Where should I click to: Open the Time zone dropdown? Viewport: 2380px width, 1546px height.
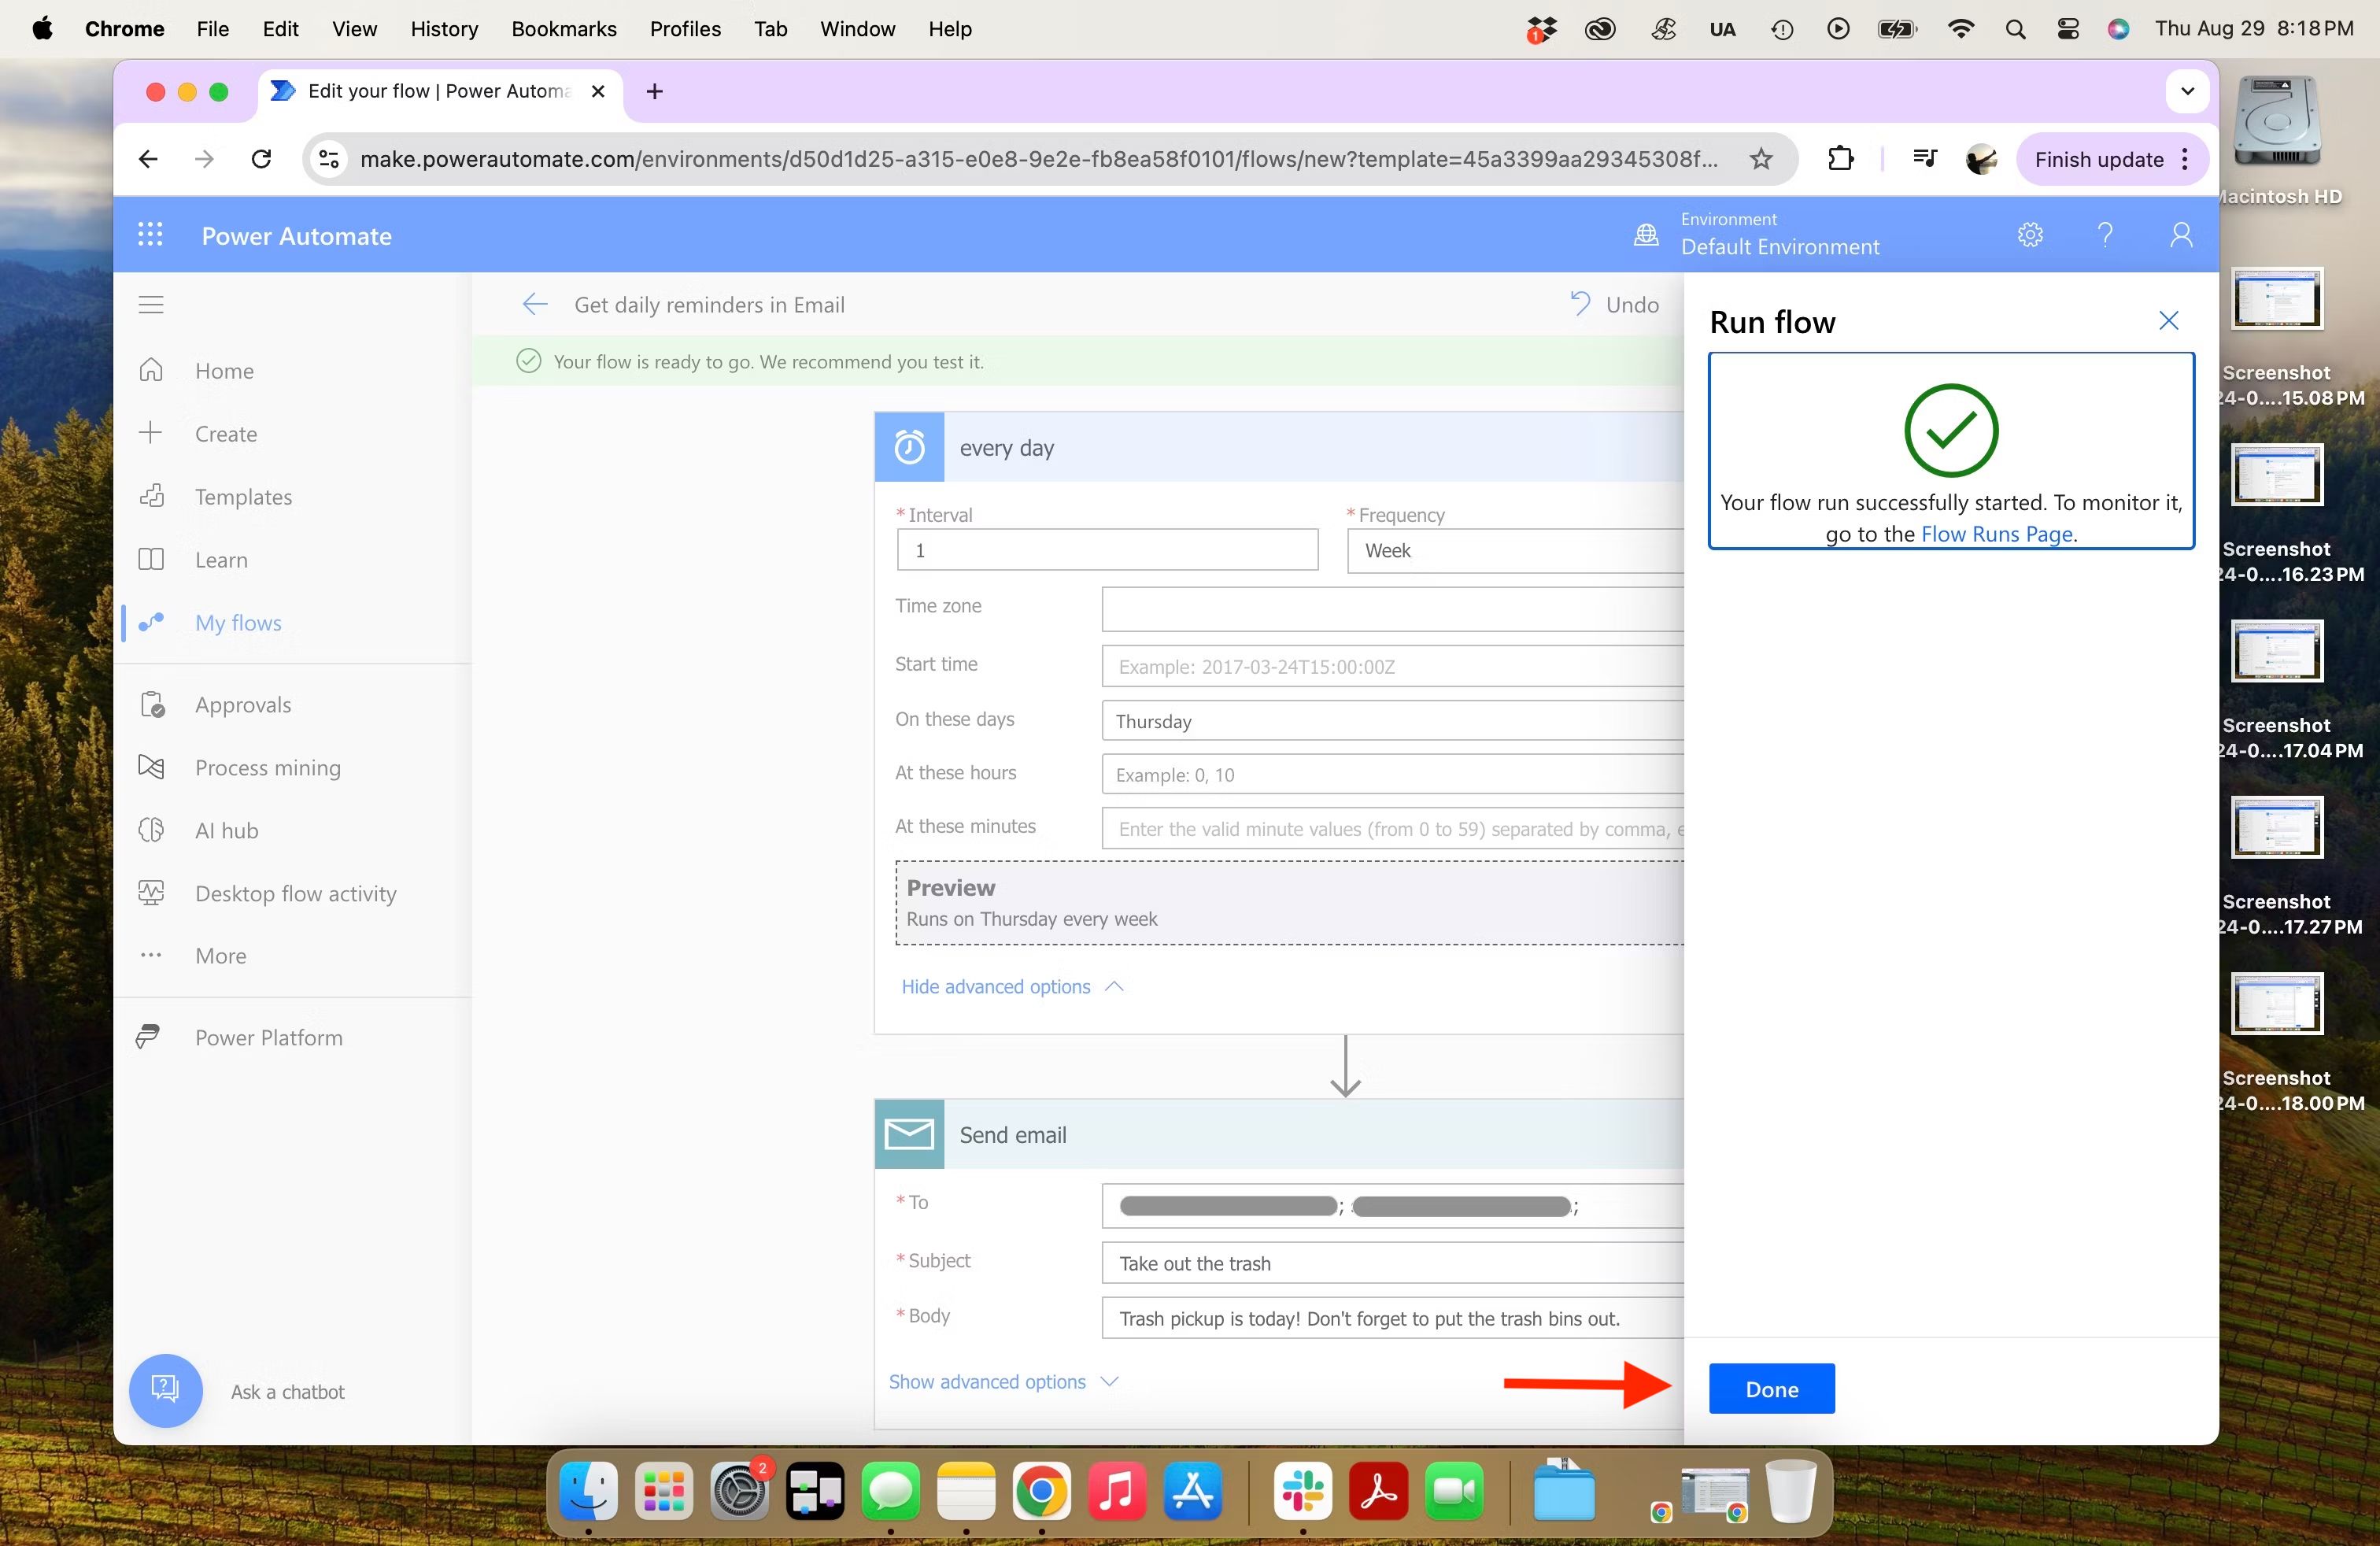[x=1393, y=609]
